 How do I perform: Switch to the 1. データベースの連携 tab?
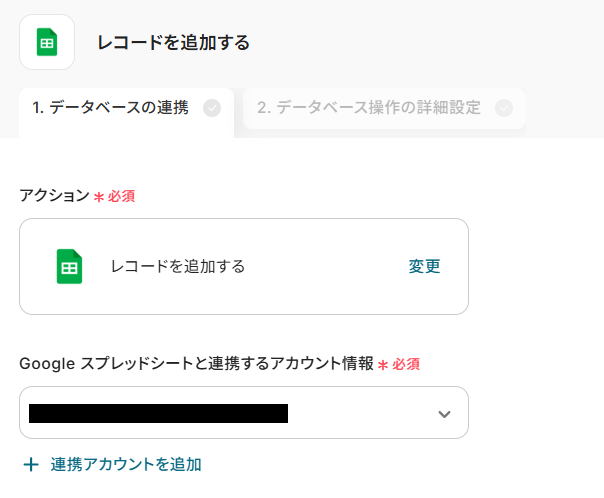point(111,108)
